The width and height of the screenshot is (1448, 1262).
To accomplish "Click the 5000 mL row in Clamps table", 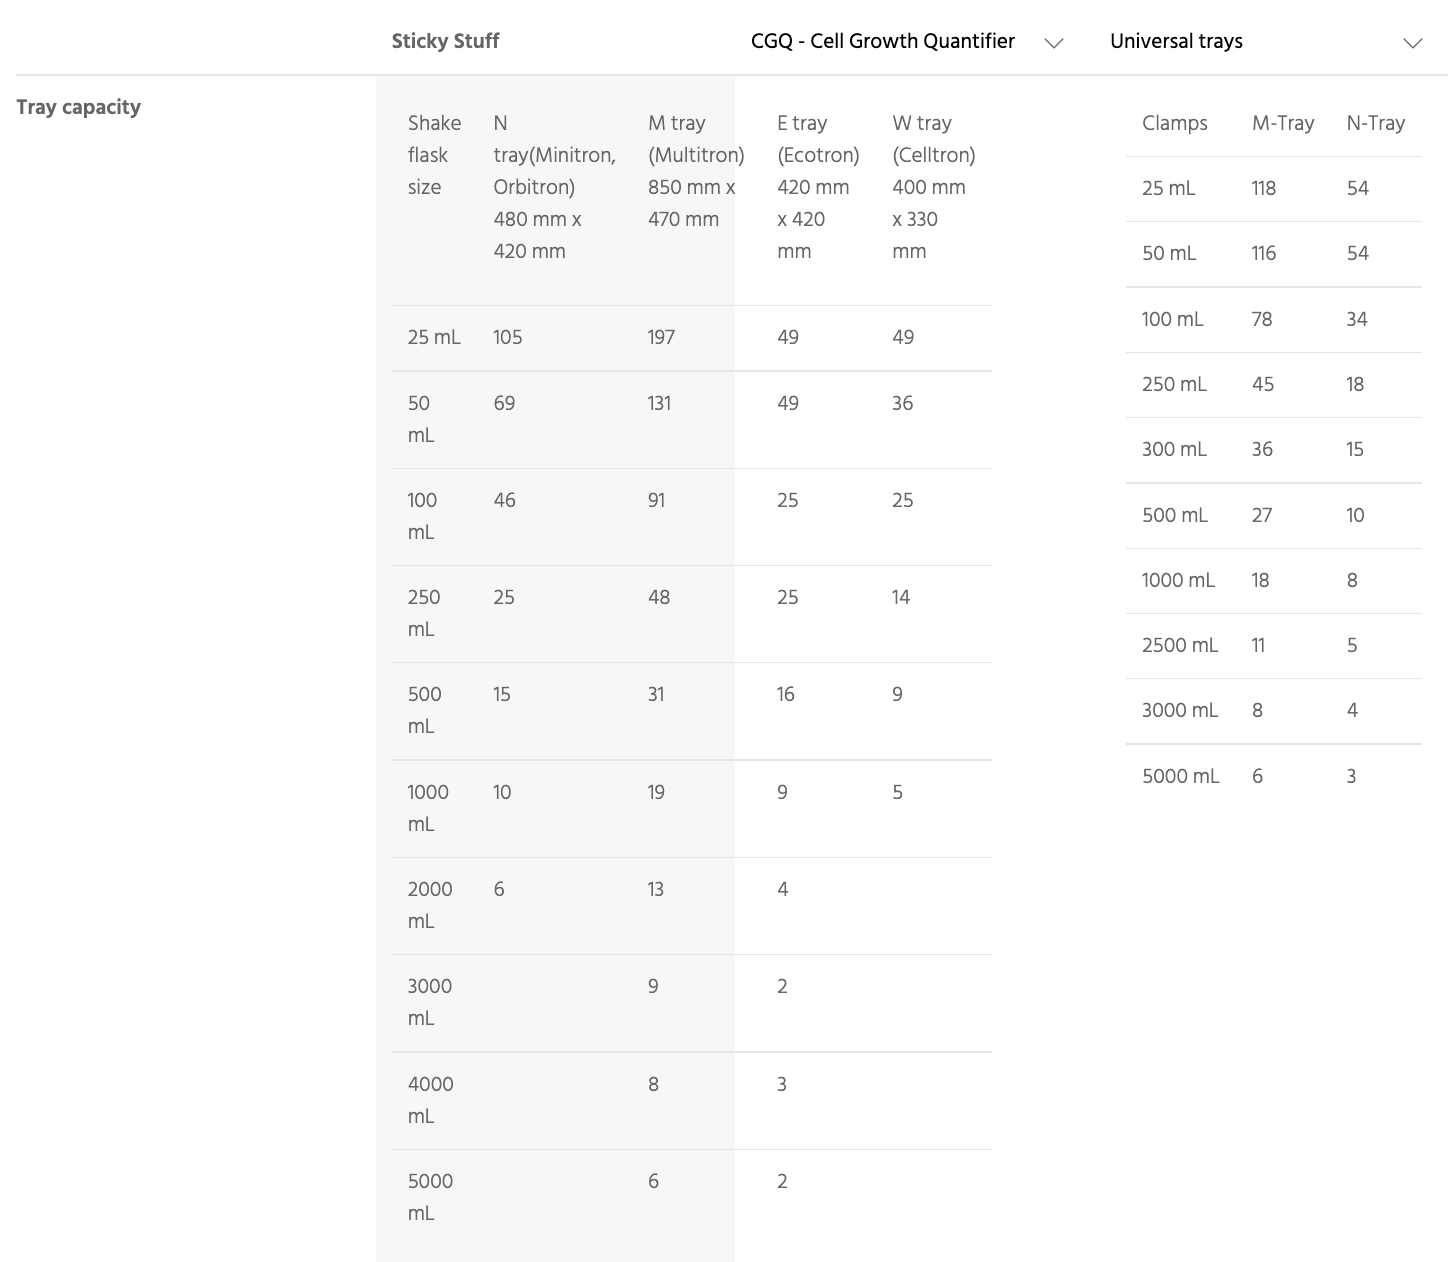I will click(x=1273, y=776).
